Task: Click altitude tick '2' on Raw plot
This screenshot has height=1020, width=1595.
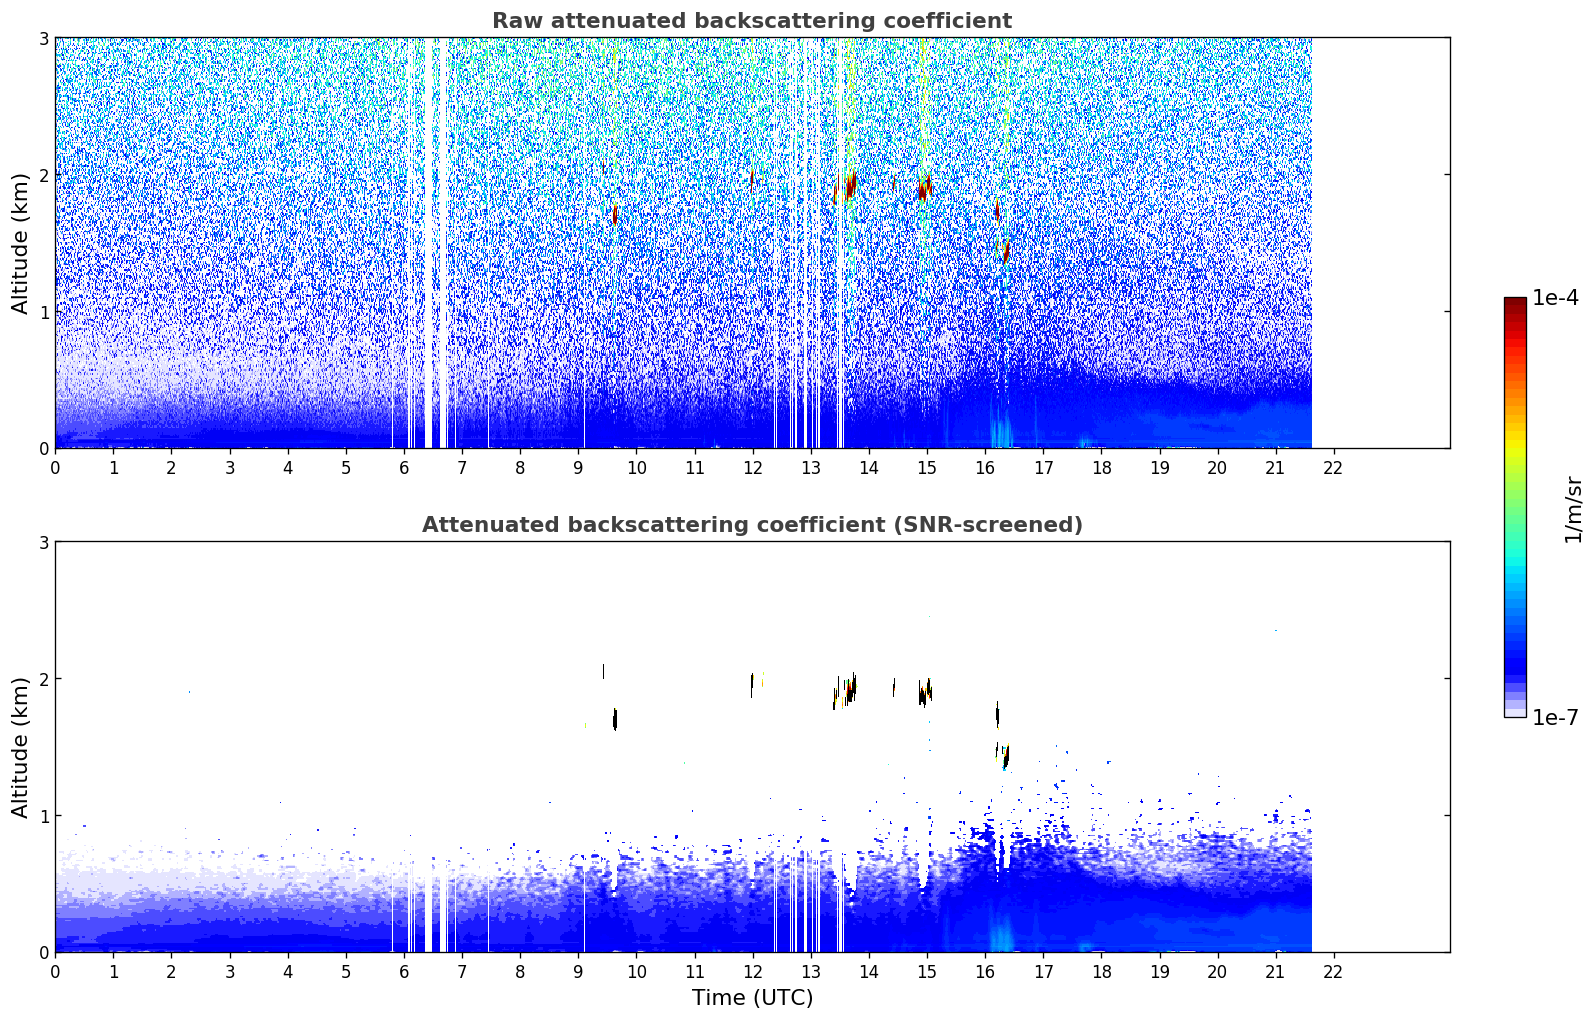Action: [x=44, y=175]
